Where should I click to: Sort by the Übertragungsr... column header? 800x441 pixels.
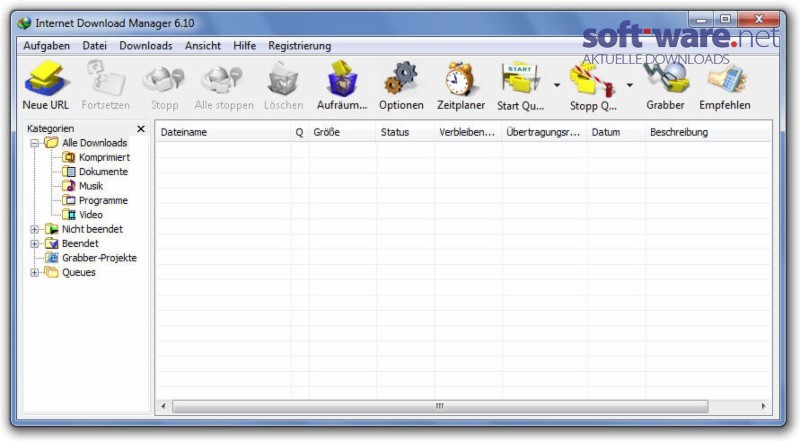point(544,132)
